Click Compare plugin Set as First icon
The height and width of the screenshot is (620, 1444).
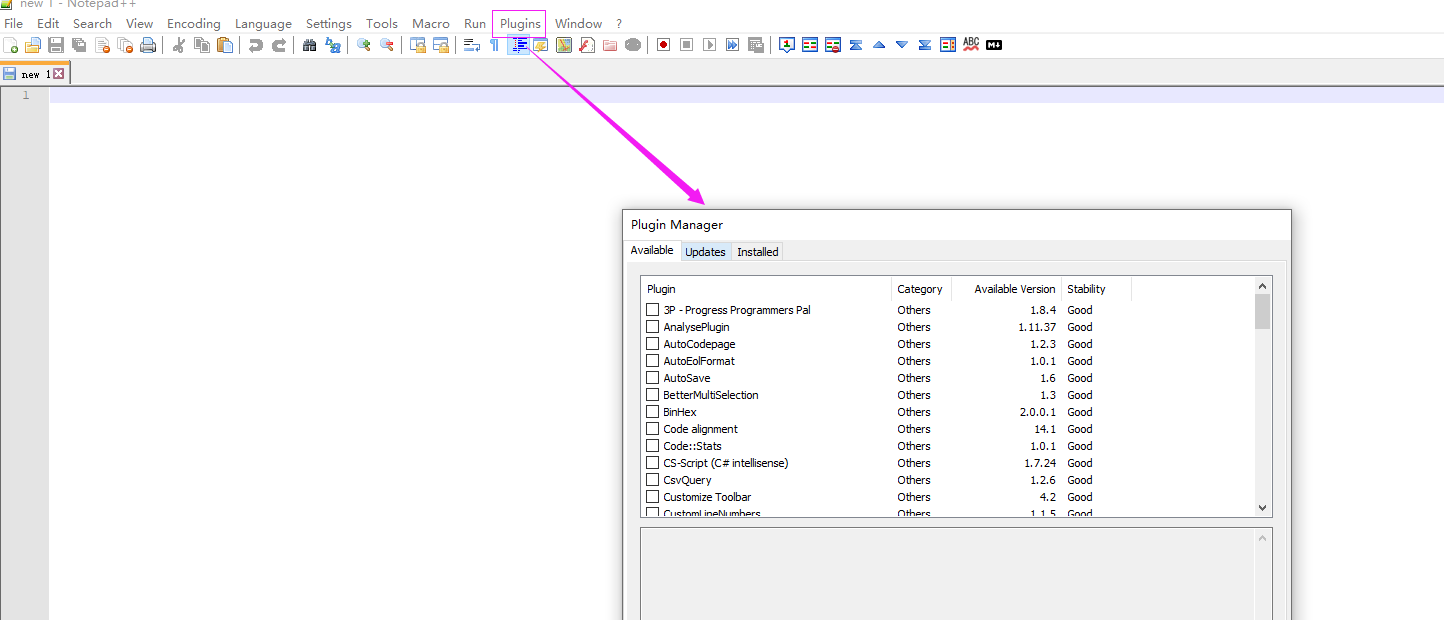[x=787, y=45]
